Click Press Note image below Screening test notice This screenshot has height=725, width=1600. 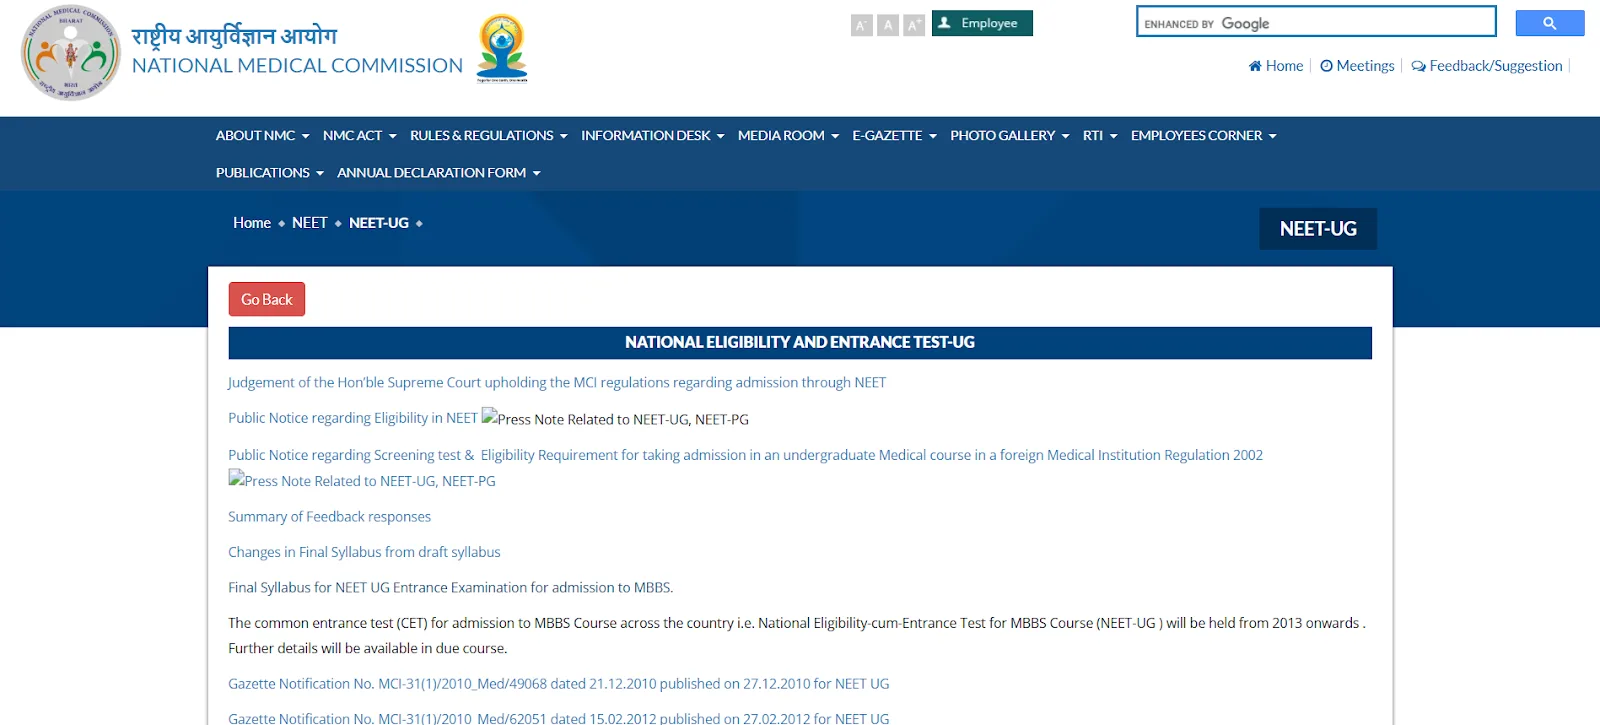tap(362, 480)
